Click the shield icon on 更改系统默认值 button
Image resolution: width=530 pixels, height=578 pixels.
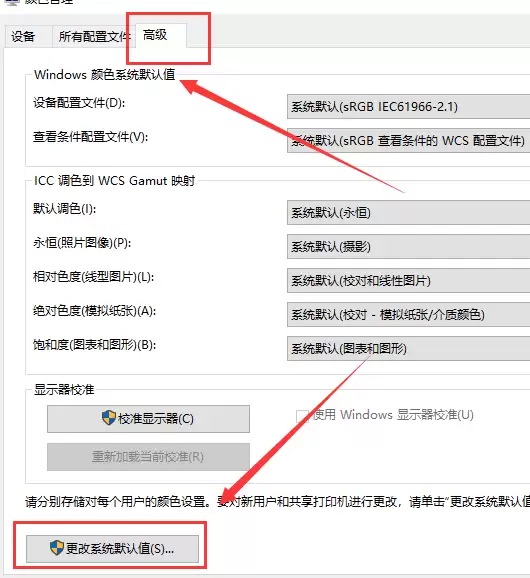57,548
